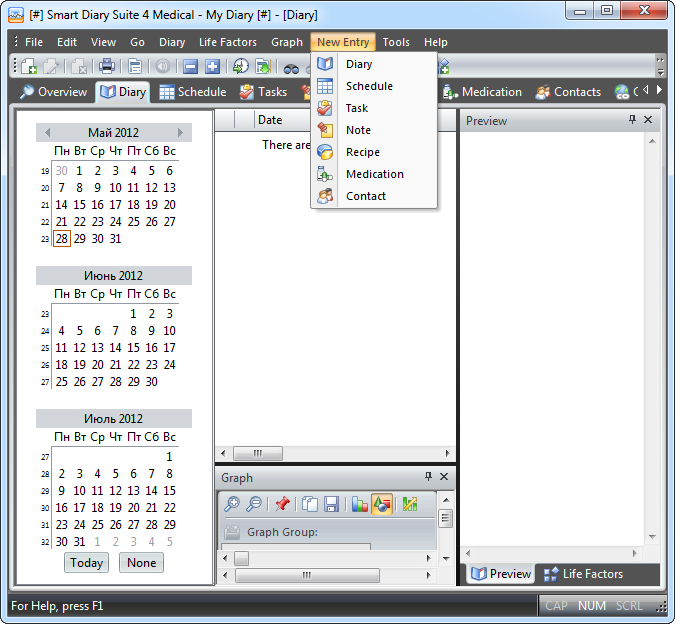Switch to the Medication tab
675x624 pixels.
pyautogui.click(x=482, y=92)
